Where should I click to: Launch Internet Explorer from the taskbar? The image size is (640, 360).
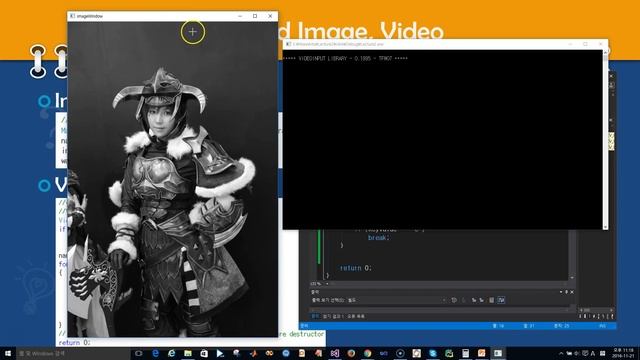(171, 353)
